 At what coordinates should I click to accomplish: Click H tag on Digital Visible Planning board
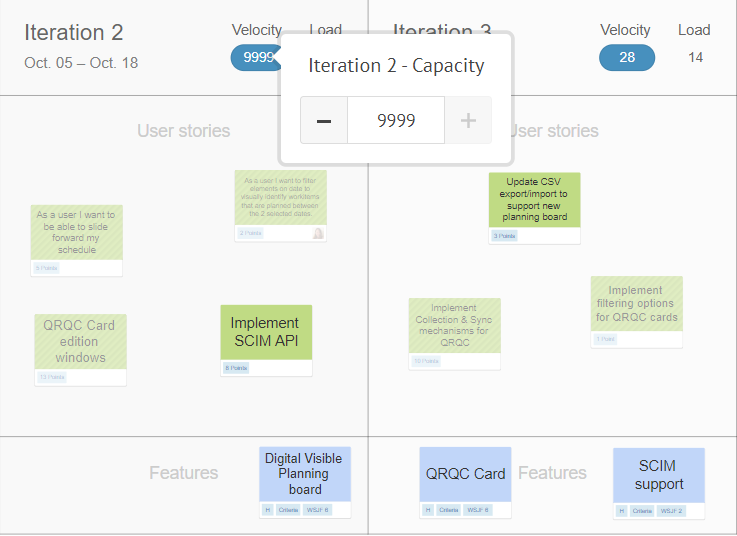267,510
